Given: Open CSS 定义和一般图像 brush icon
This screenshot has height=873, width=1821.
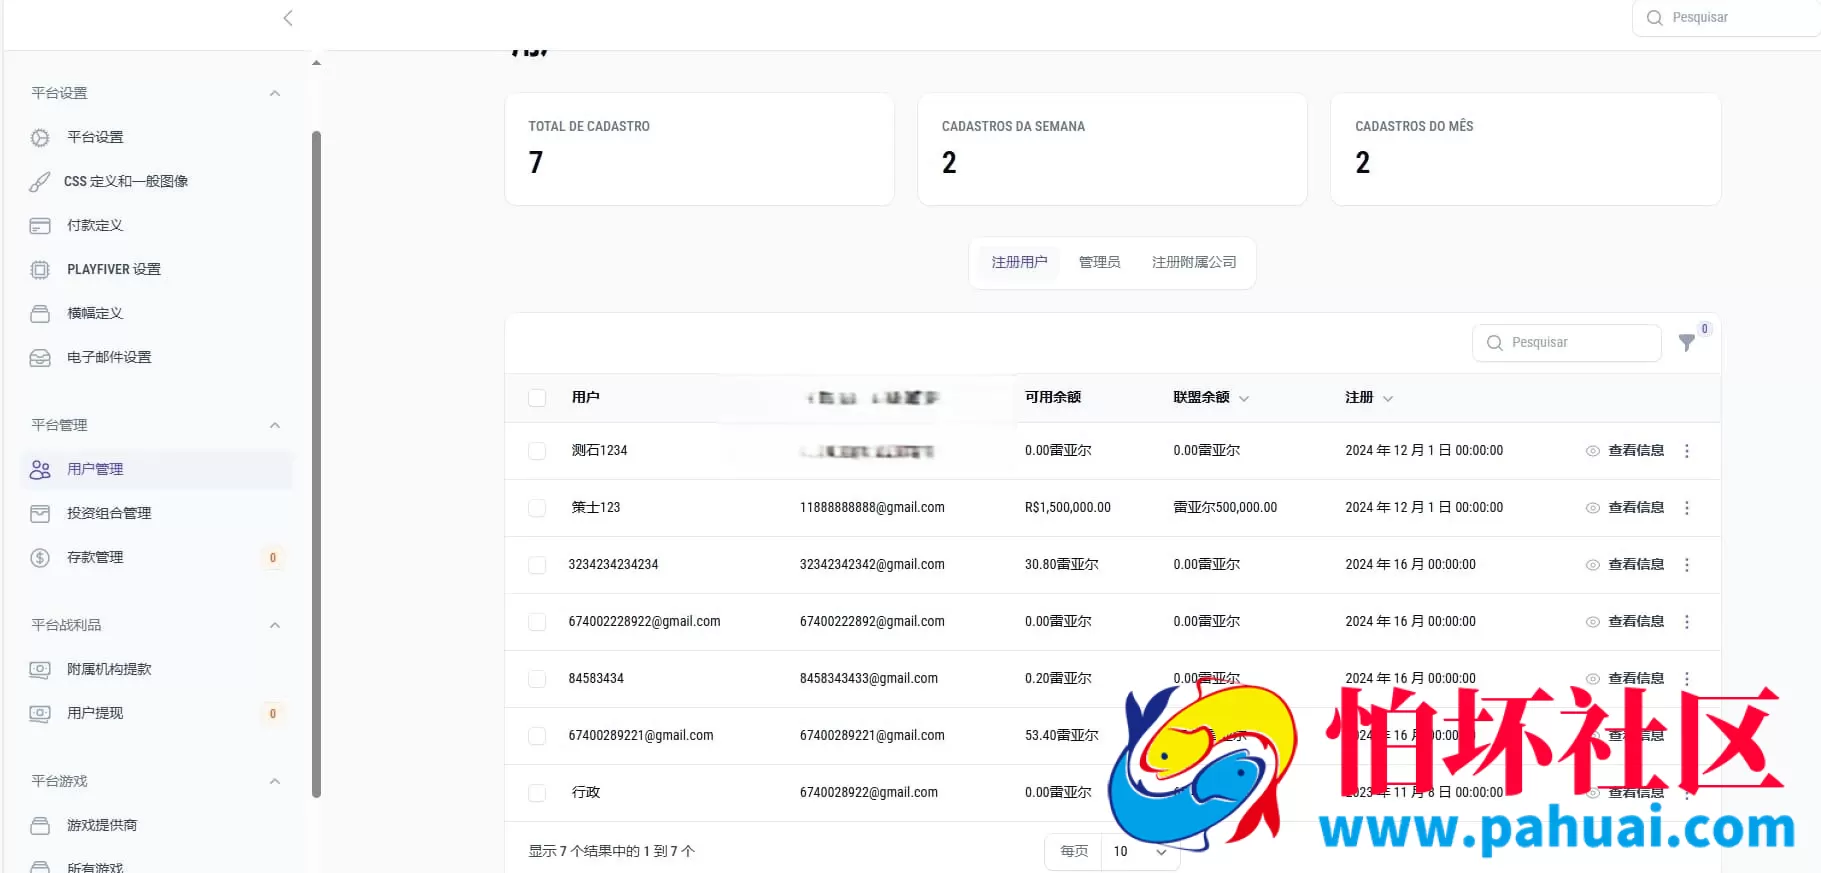Looking at the screenshot, I should point(40,181).
